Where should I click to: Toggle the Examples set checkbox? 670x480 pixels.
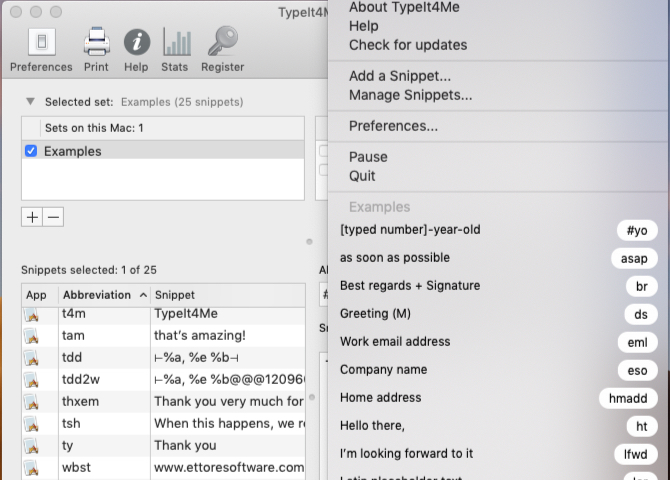[31, 151]
